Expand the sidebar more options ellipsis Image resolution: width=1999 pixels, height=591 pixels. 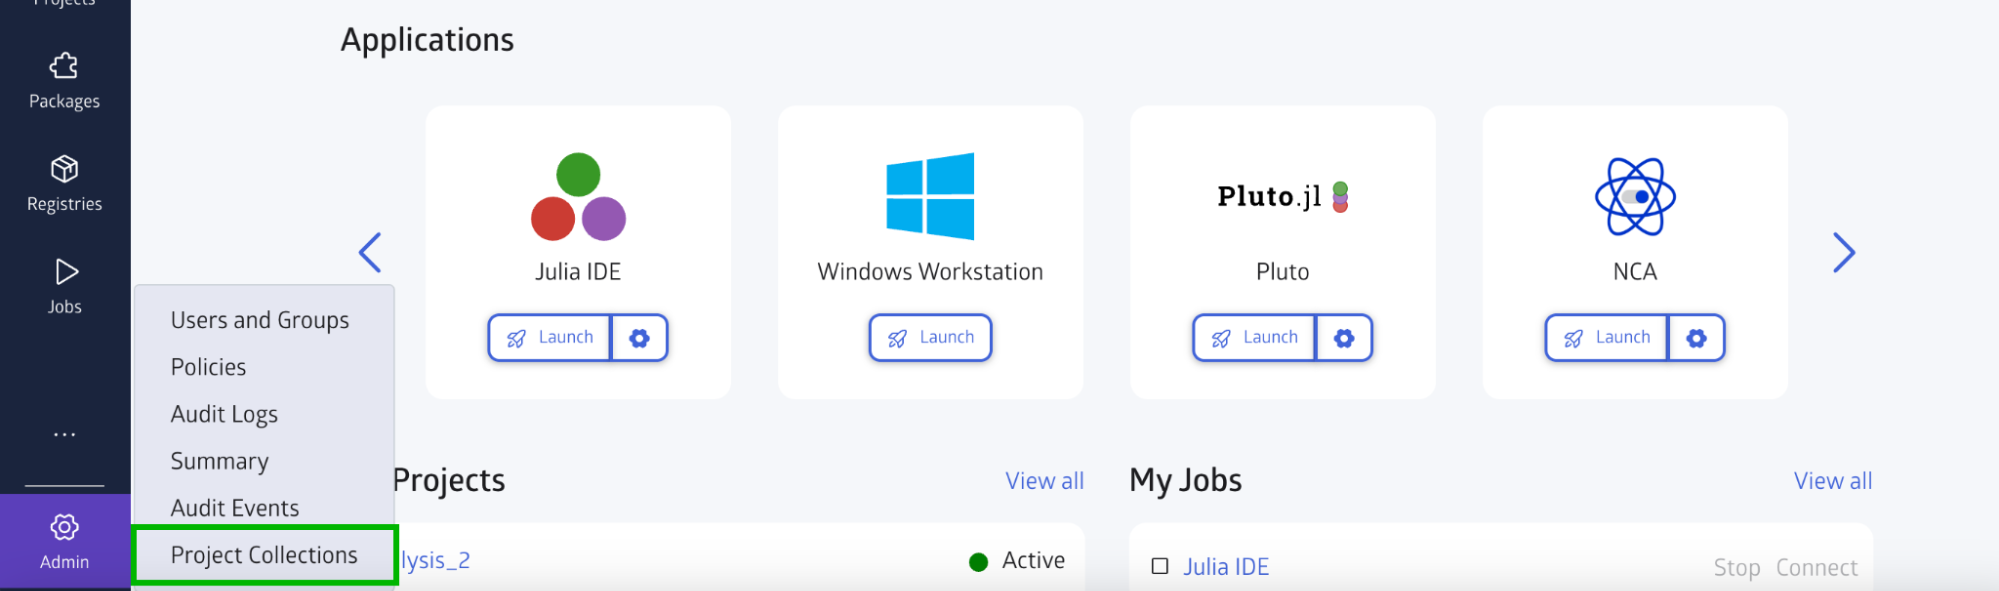(x=64, y=435)
